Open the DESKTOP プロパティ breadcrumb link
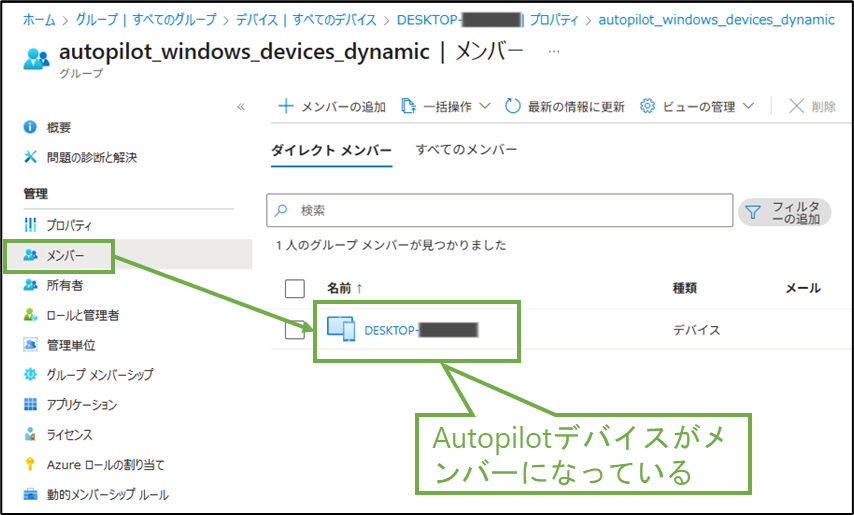The width and height of the screenshot is (854, 515). click(x=487, y=20)
